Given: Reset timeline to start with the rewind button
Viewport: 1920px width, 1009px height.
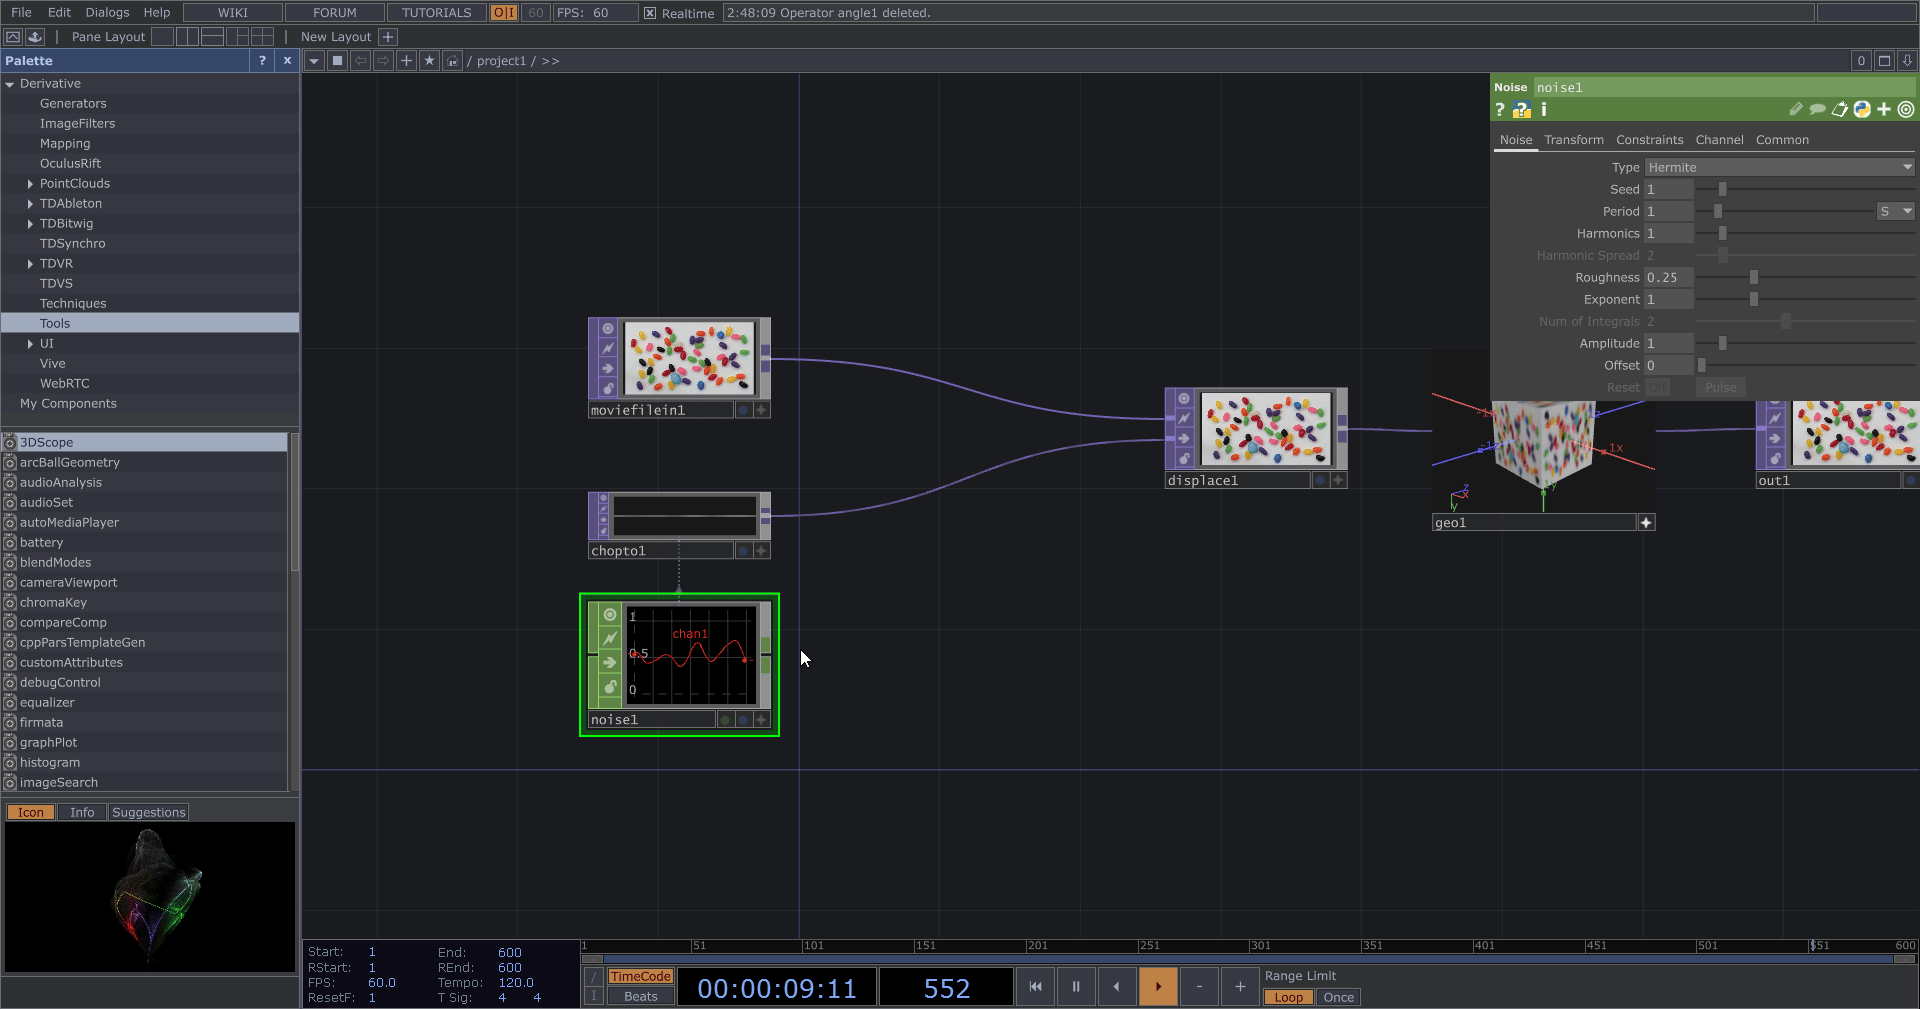Looking at the screenshot, I should point(1035,986).
